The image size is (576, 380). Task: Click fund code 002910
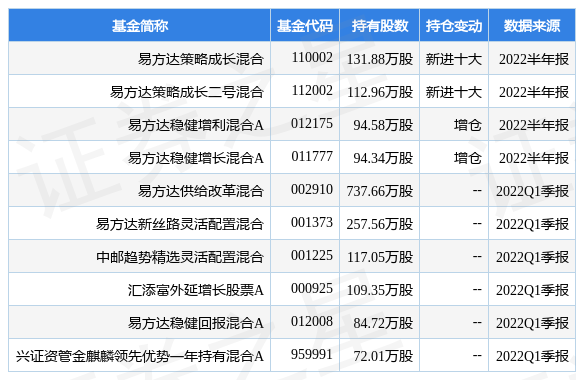click(x=312, y=189)
